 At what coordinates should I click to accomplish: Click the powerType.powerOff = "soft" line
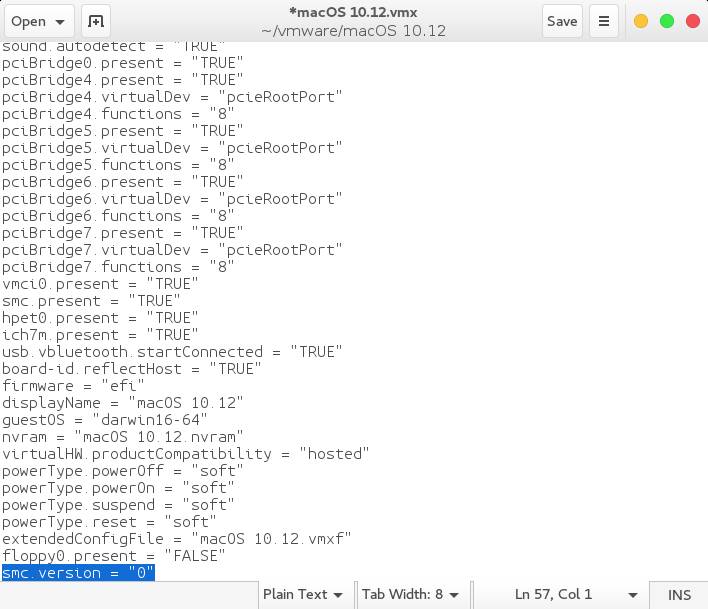coord(122,471)
